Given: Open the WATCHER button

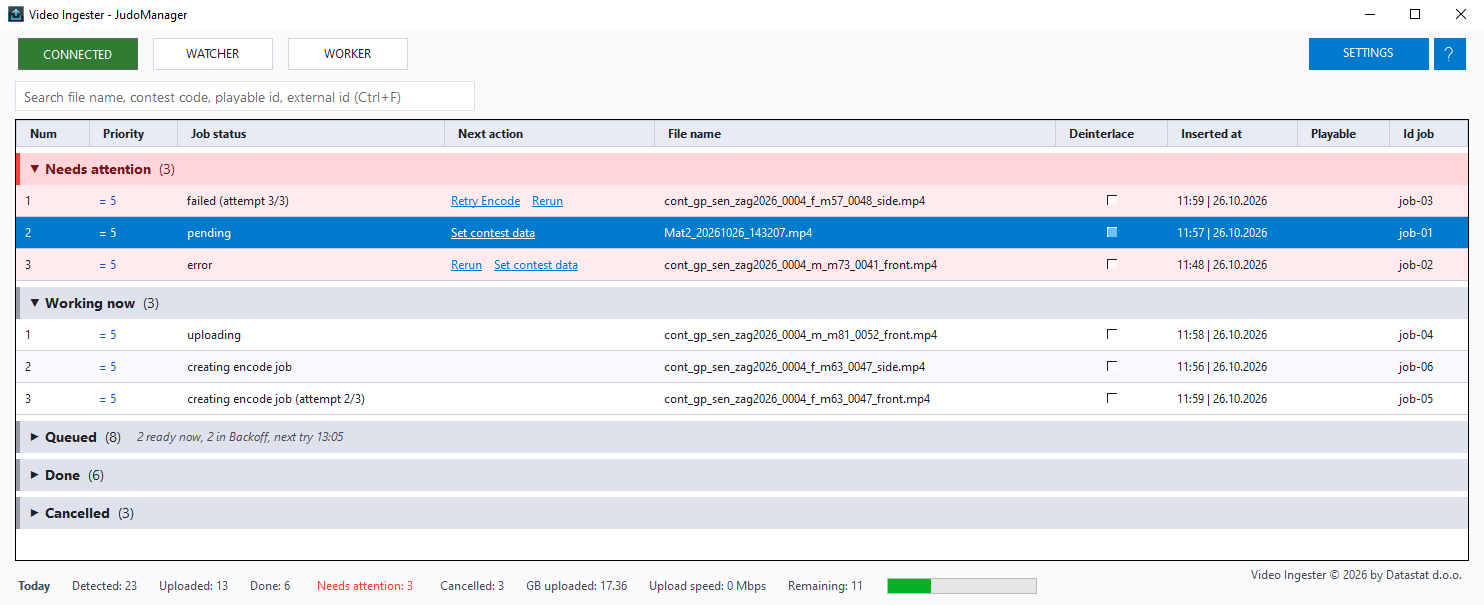Looking at the screenshot, I should pyautogui.click(x=213, y=54).
